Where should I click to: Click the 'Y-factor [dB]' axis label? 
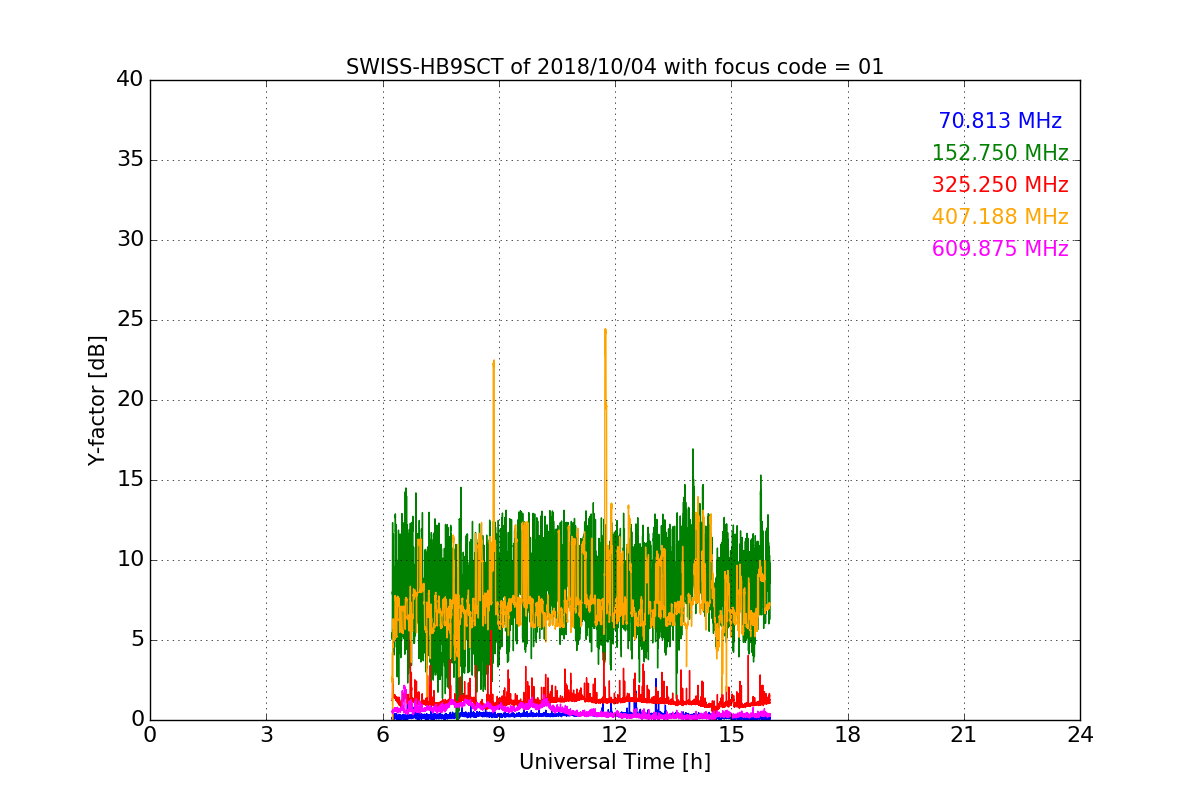point(97,400)
